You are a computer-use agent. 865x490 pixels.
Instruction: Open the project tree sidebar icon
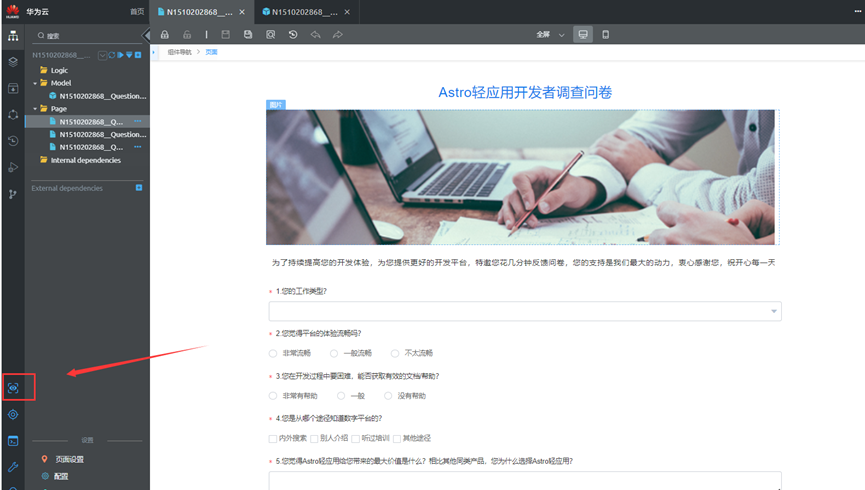tap(13, 36)
